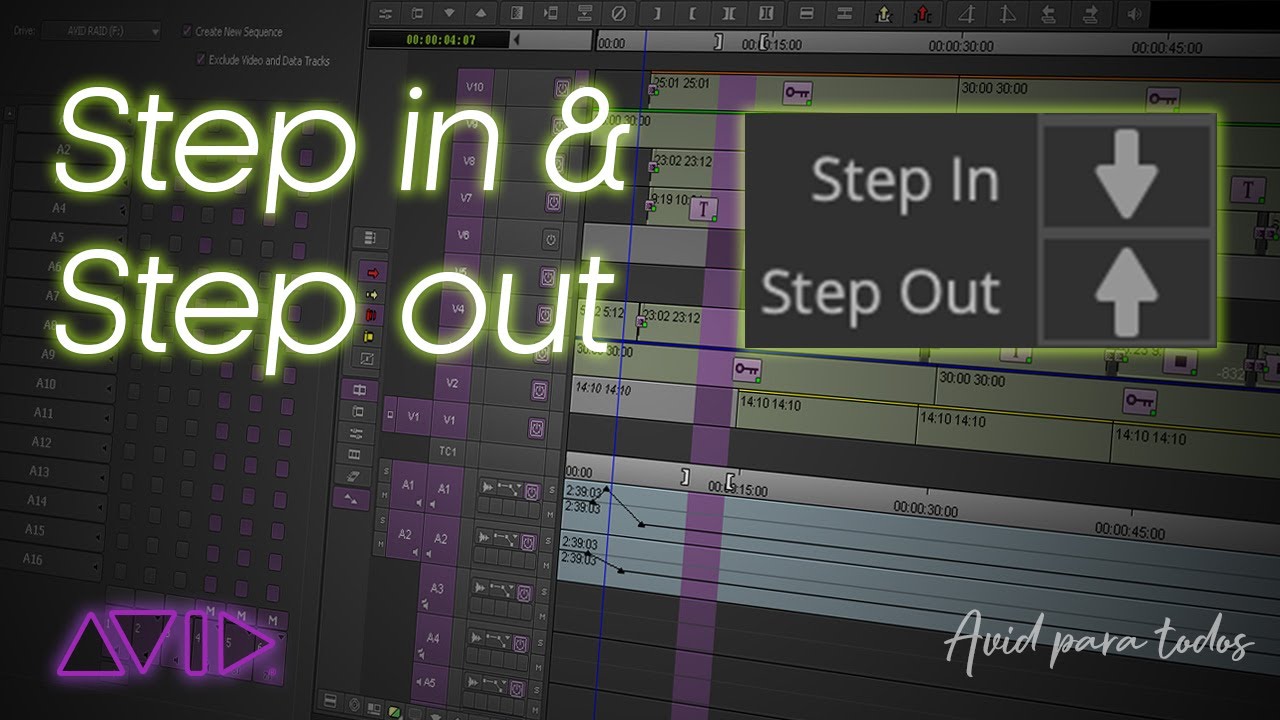Click the speaker audio icon in top toolbar

tap(1134, 14)
